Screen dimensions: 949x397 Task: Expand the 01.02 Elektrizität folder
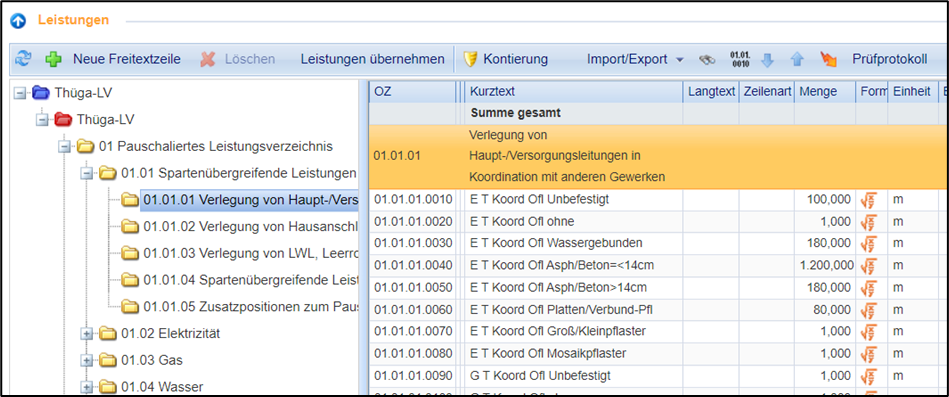(x=87, y=333)
